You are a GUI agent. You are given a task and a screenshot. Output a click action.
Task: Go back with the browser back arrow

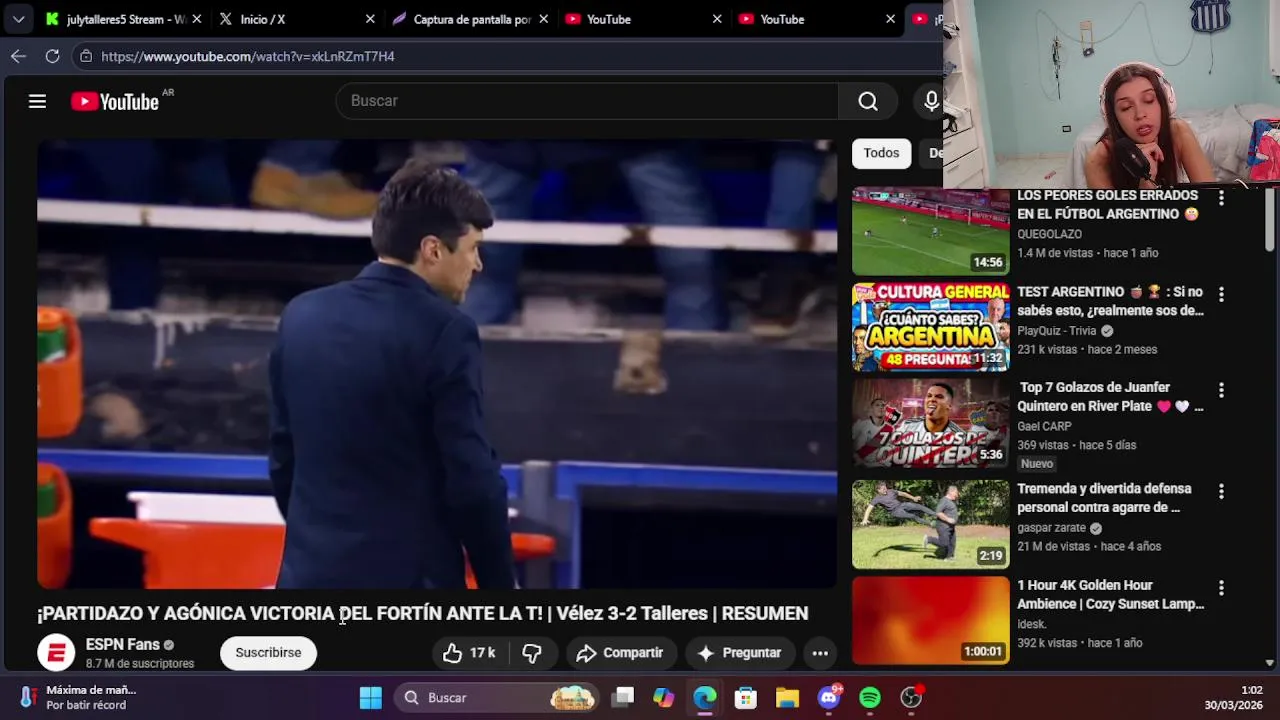18,56
